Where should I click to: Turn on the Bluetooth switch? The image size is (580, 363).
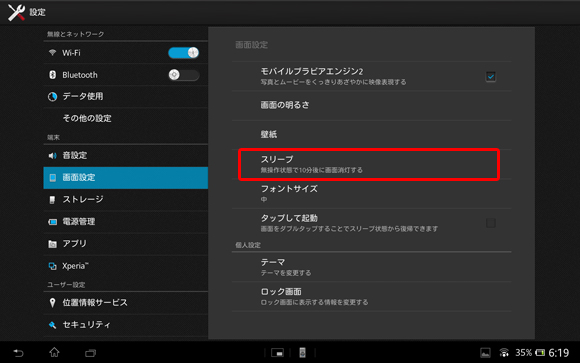183,75
